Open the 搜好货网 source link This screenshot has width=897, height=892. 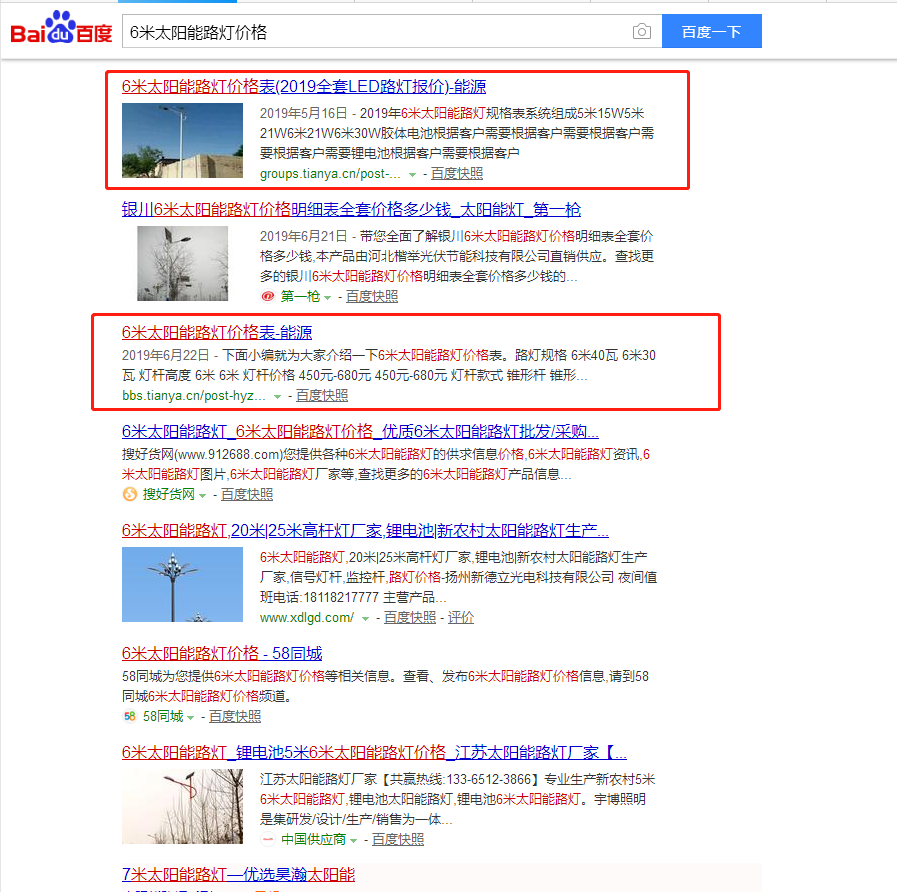click(168, 494)
